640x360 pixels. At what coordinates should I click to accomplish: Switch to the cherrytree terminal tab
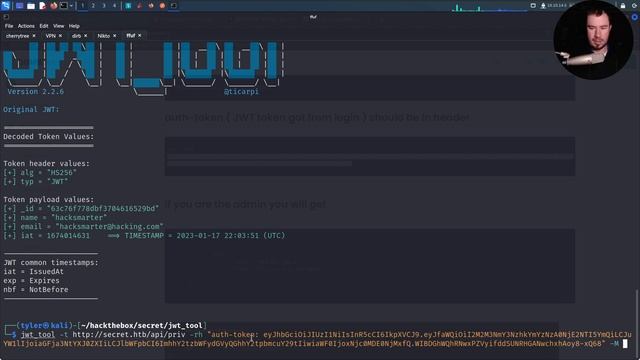(18, 36)
